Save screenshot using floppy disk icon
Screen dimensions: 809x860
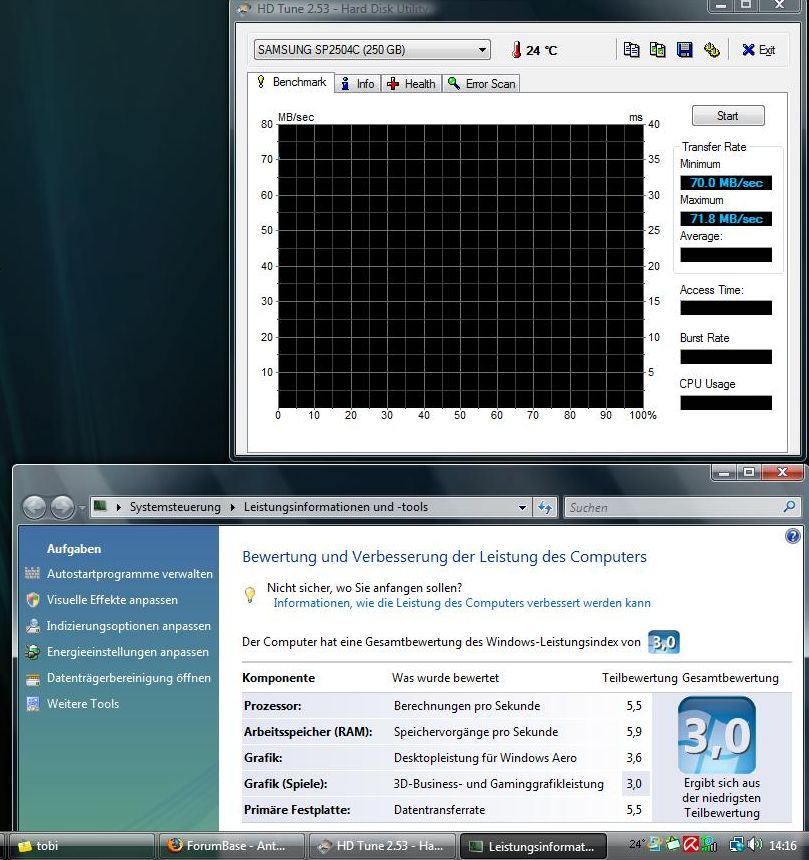click(x=684, y=50)
